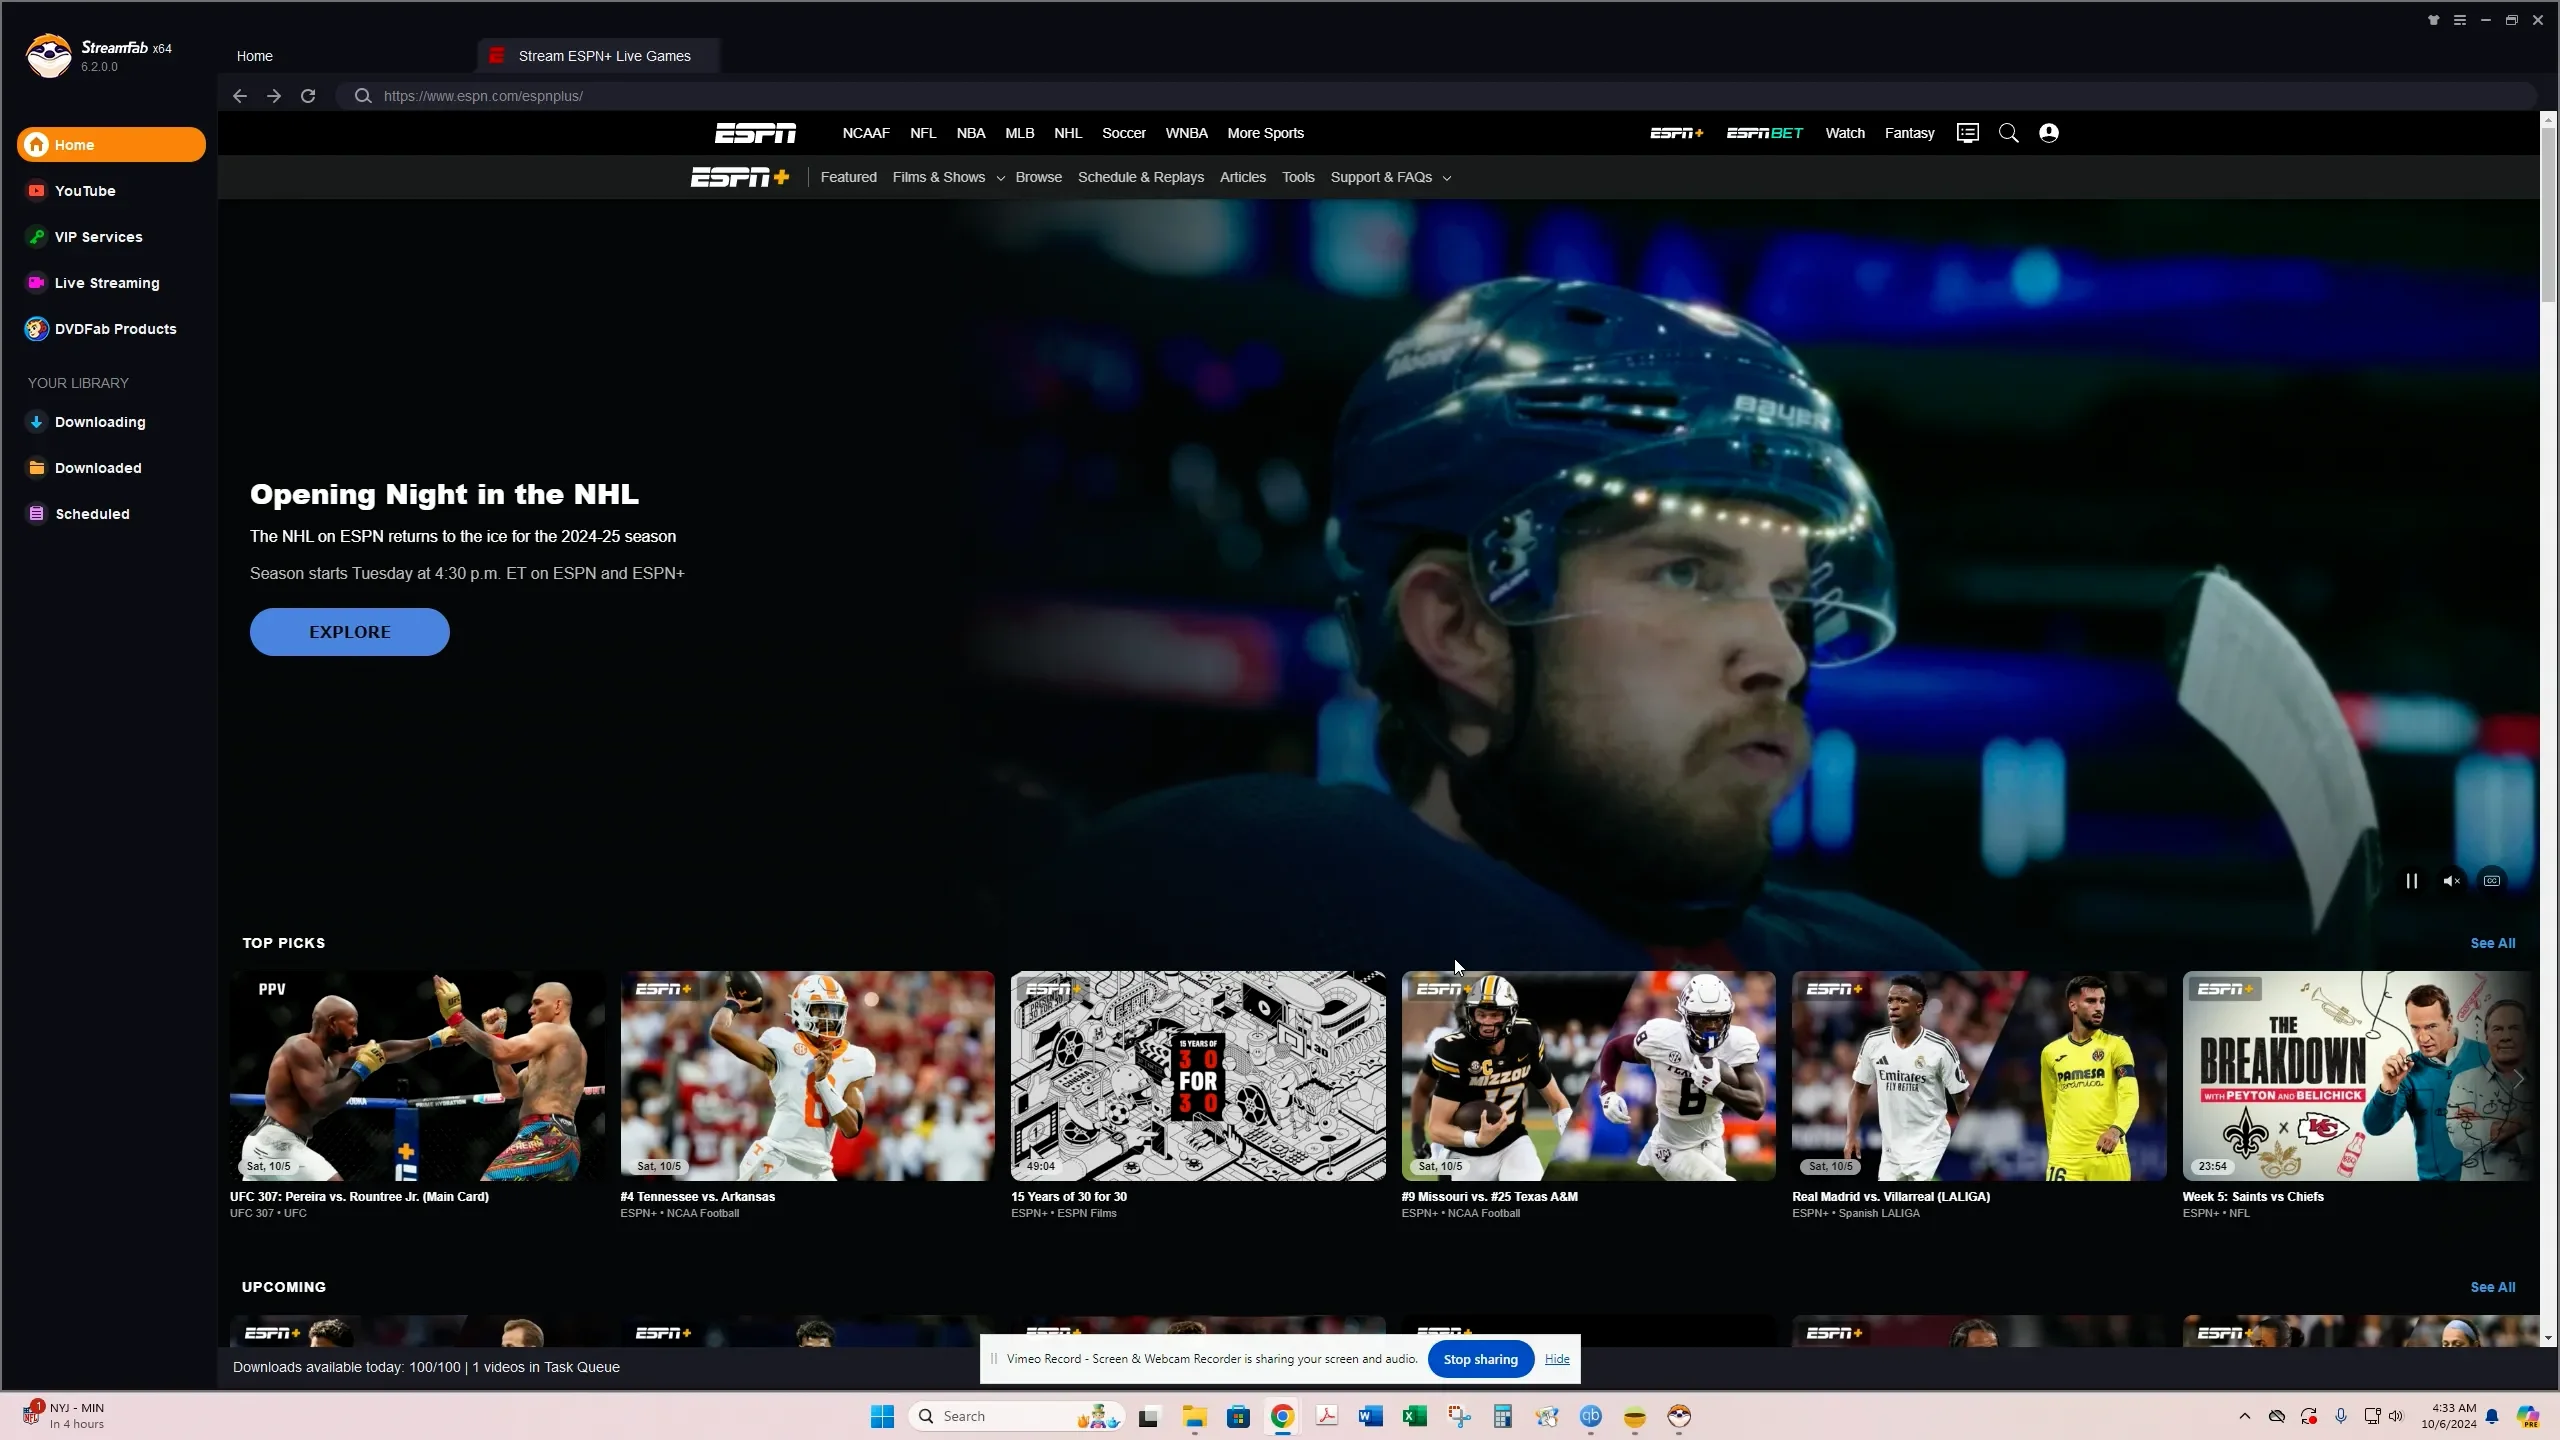
Task: Expand the Films & Shows dropdown
Action: point(949,177)
